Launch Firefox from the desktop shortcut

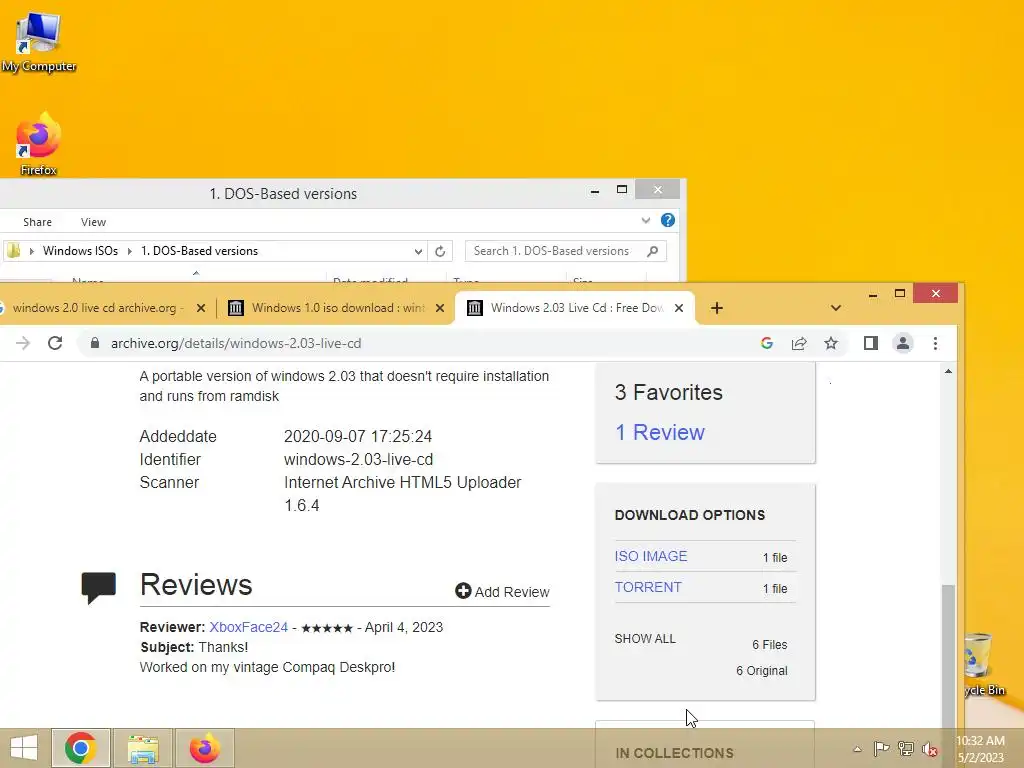[x=39, y=144]
